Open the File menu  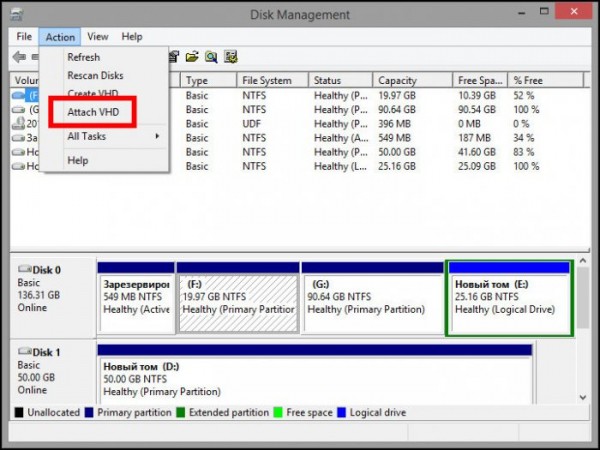point(24,37)
